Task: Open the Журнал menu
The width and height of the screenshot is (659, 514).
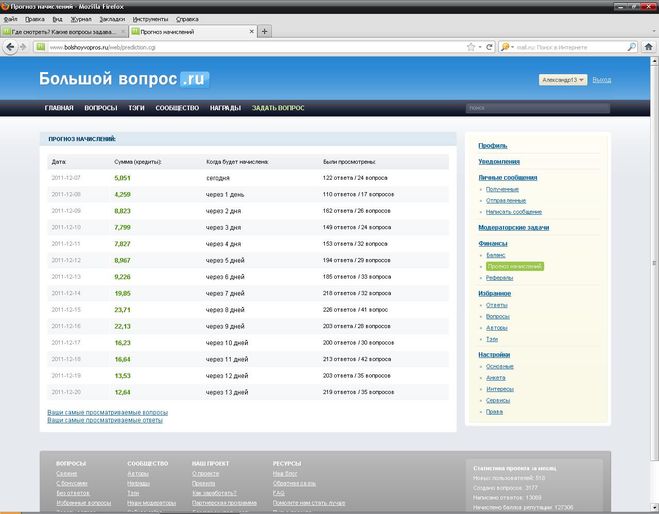Action: coord(81,19)
